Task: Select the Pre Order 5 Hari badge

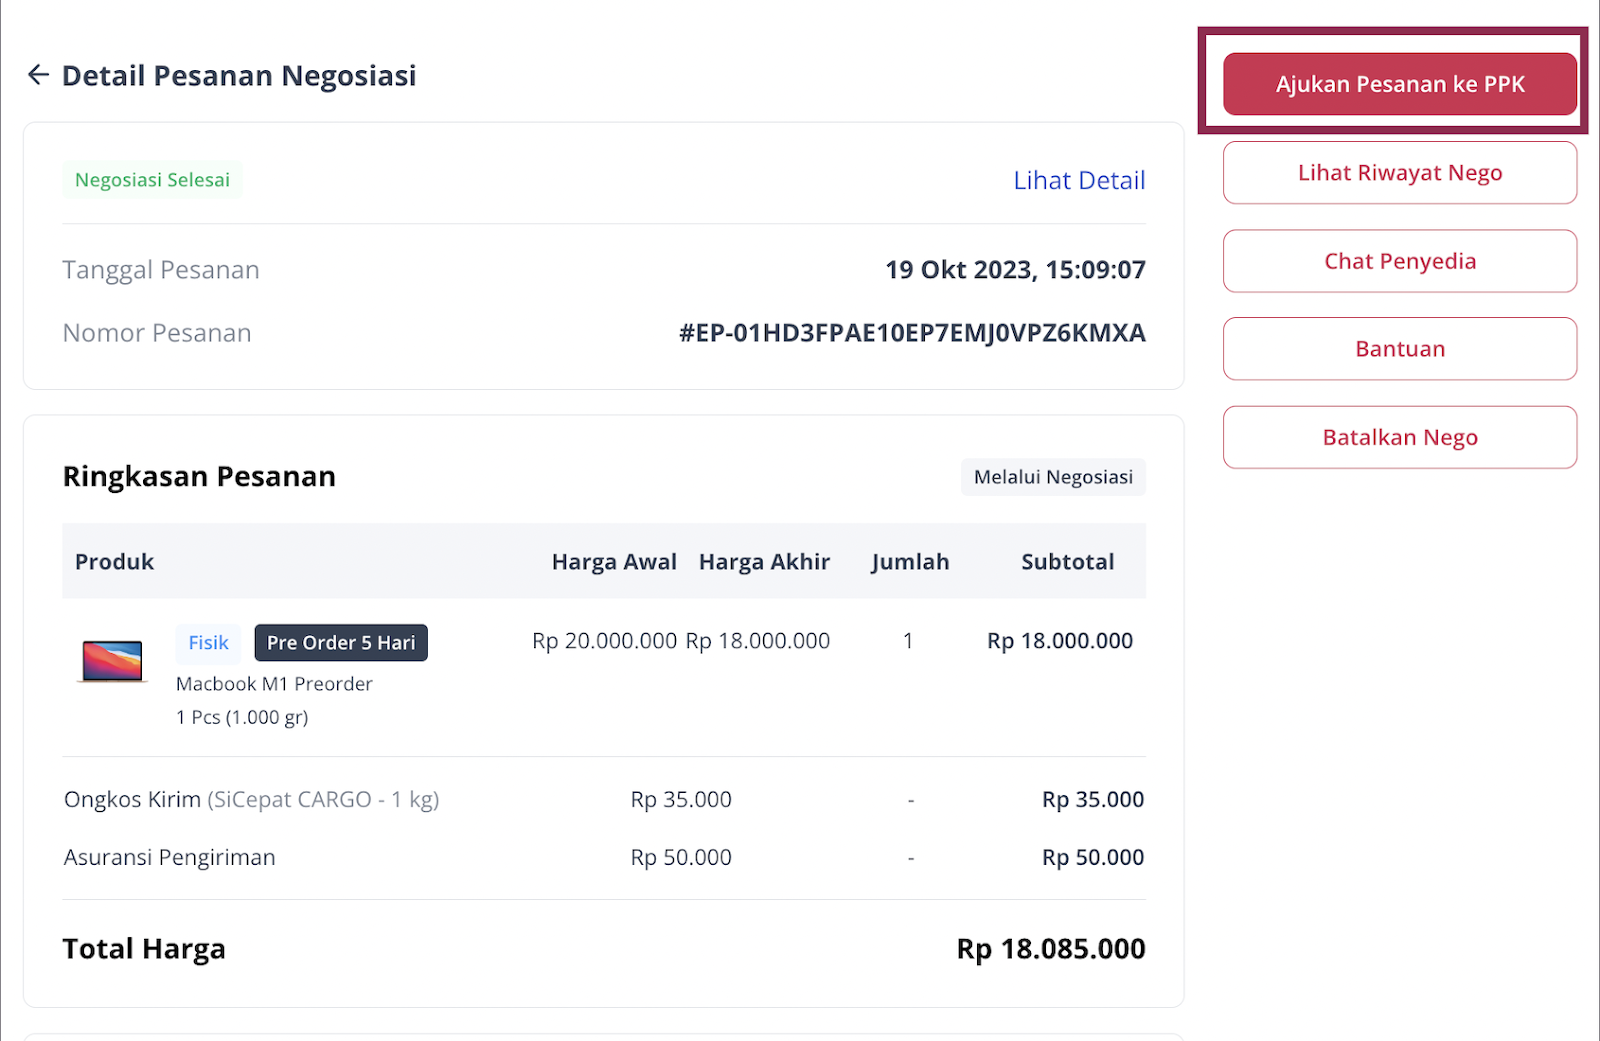Action: pos(341,643)
